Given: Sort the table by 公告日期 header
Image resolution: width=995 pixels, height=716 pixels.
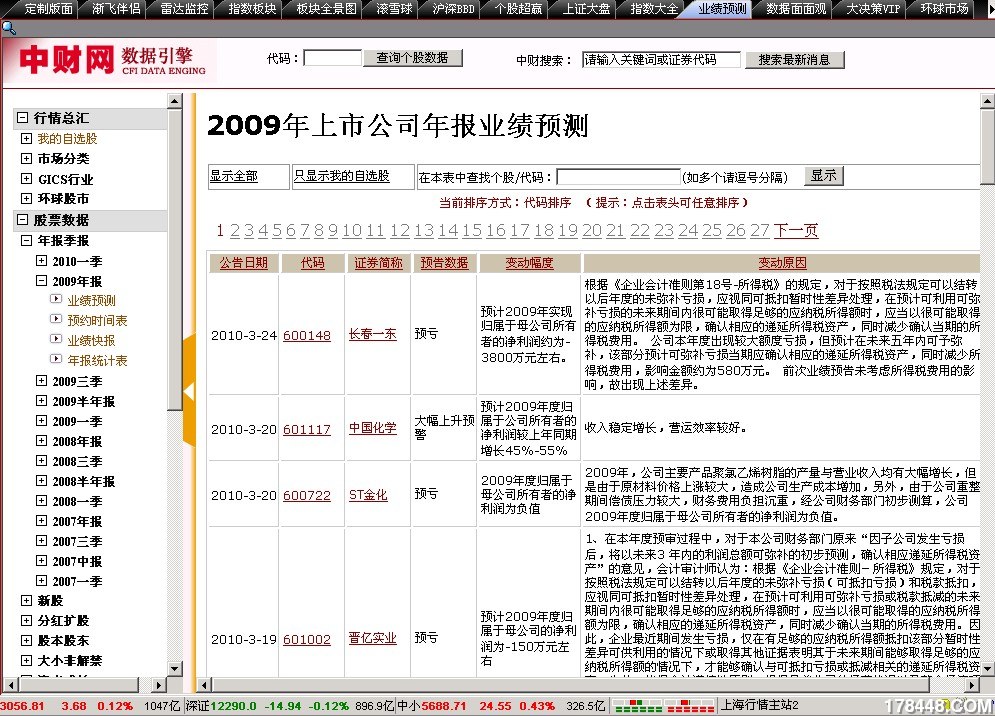Looking at the screenshot, I should coord(244,263).
